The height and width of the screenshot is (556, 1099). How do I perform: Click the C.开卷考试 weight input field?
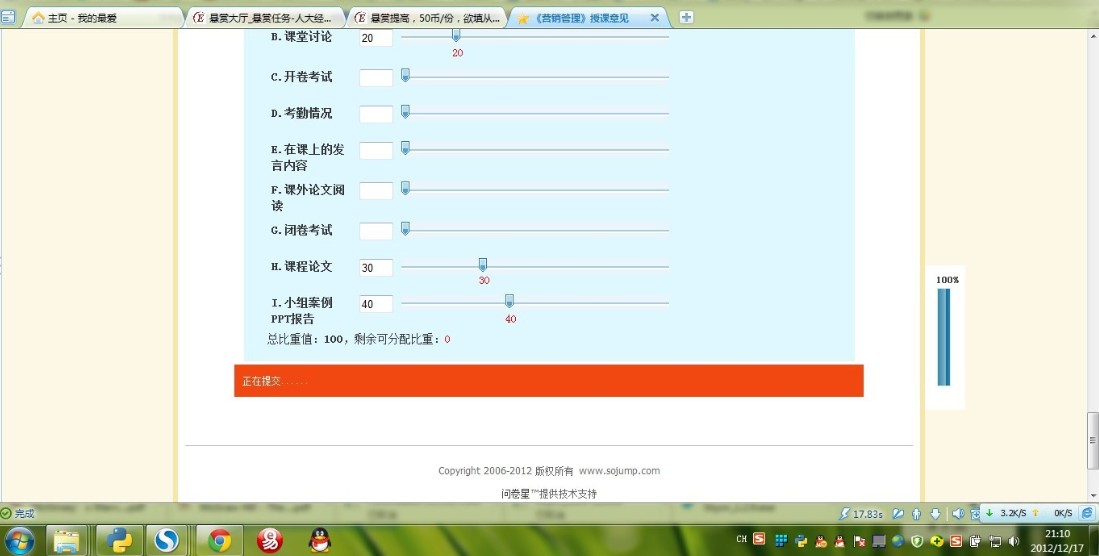(376, 77)
